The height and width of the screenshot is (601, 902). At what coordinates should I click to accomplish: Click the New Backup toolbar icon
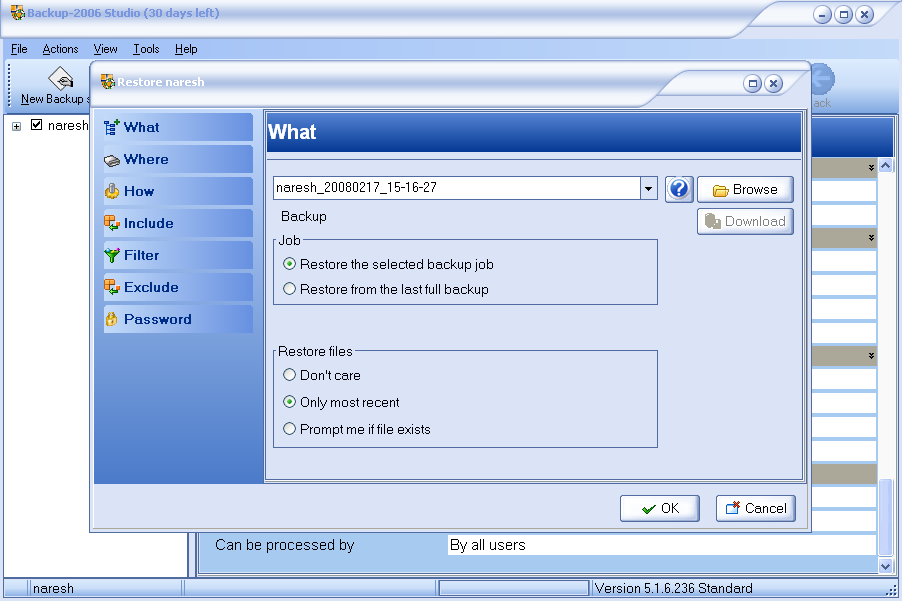(61, 78)
